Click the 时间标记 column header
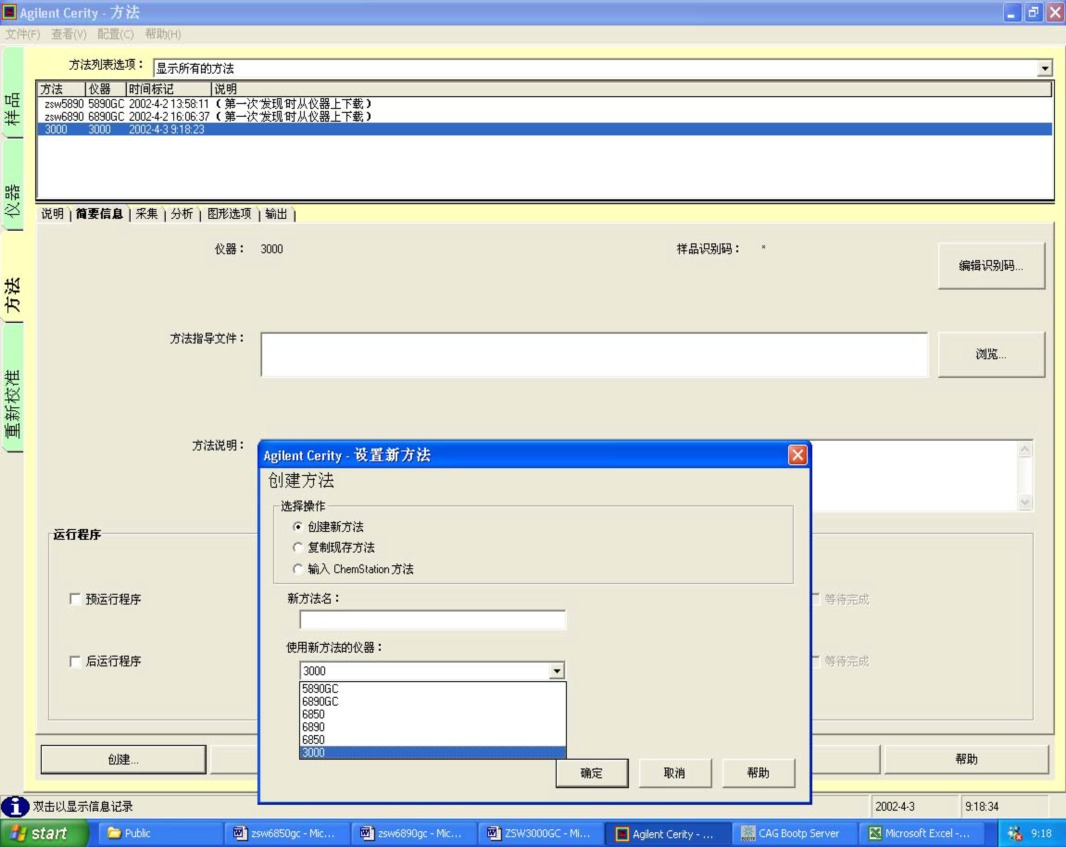Viewport: 1066px width, 847px height. pos(169,89)
